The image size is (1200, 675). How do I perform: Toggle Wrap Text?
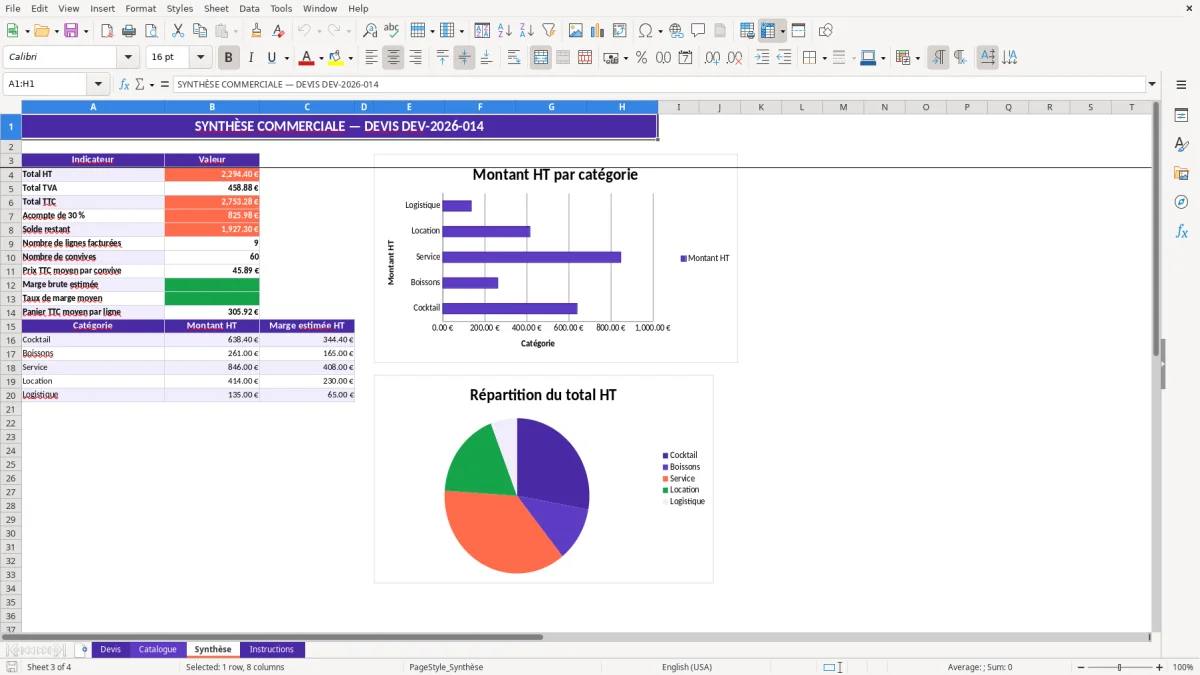click(514, 58)
